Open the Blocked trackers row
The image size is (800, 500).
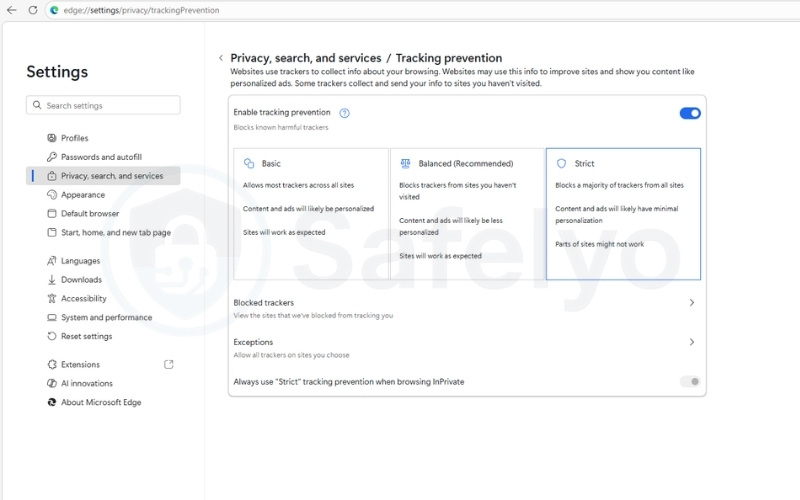(x=467, y=308)
